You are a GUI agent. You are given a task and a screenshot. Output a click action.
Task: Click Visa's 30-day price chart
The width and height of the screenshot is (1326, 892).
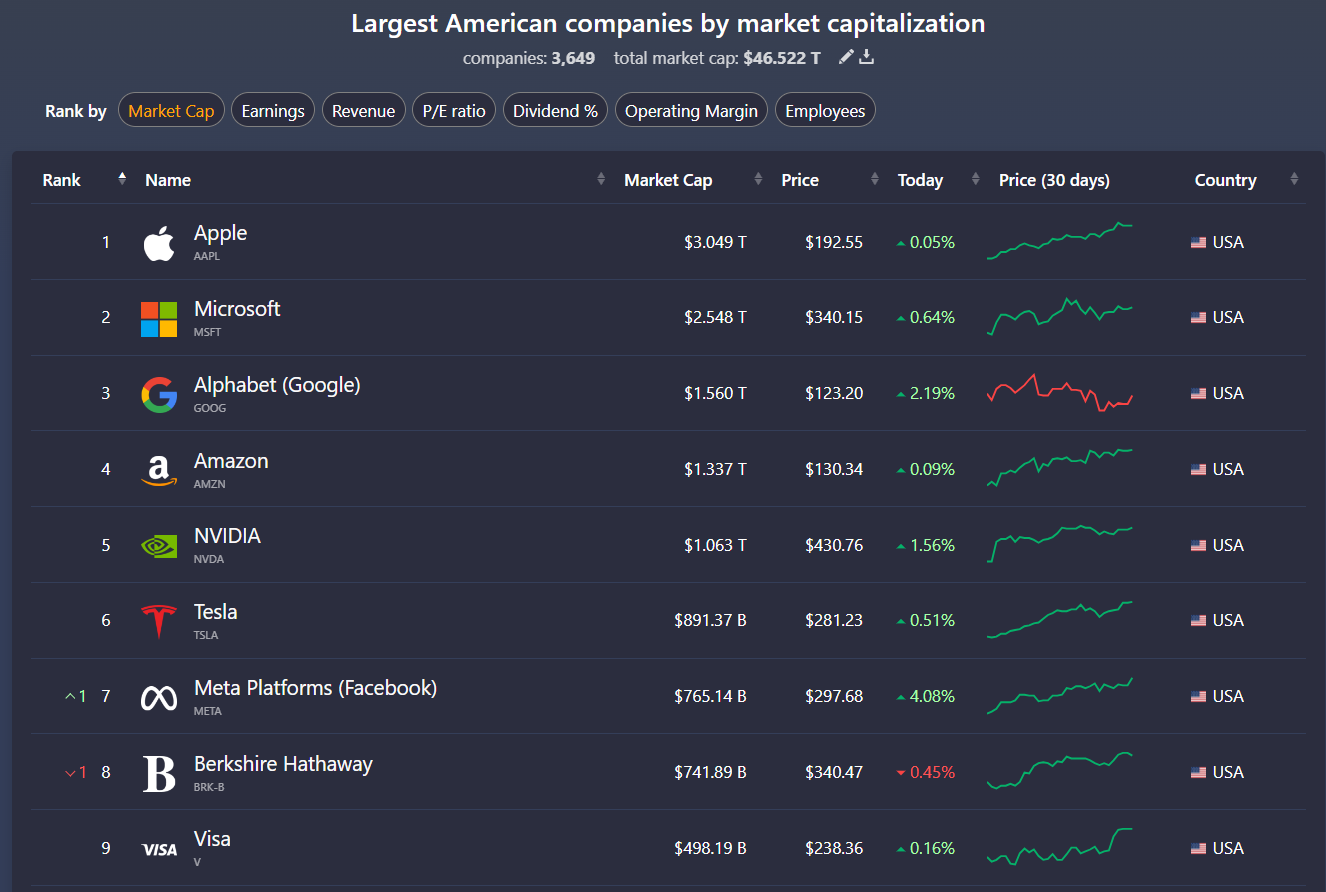(x=1060, y=847)
